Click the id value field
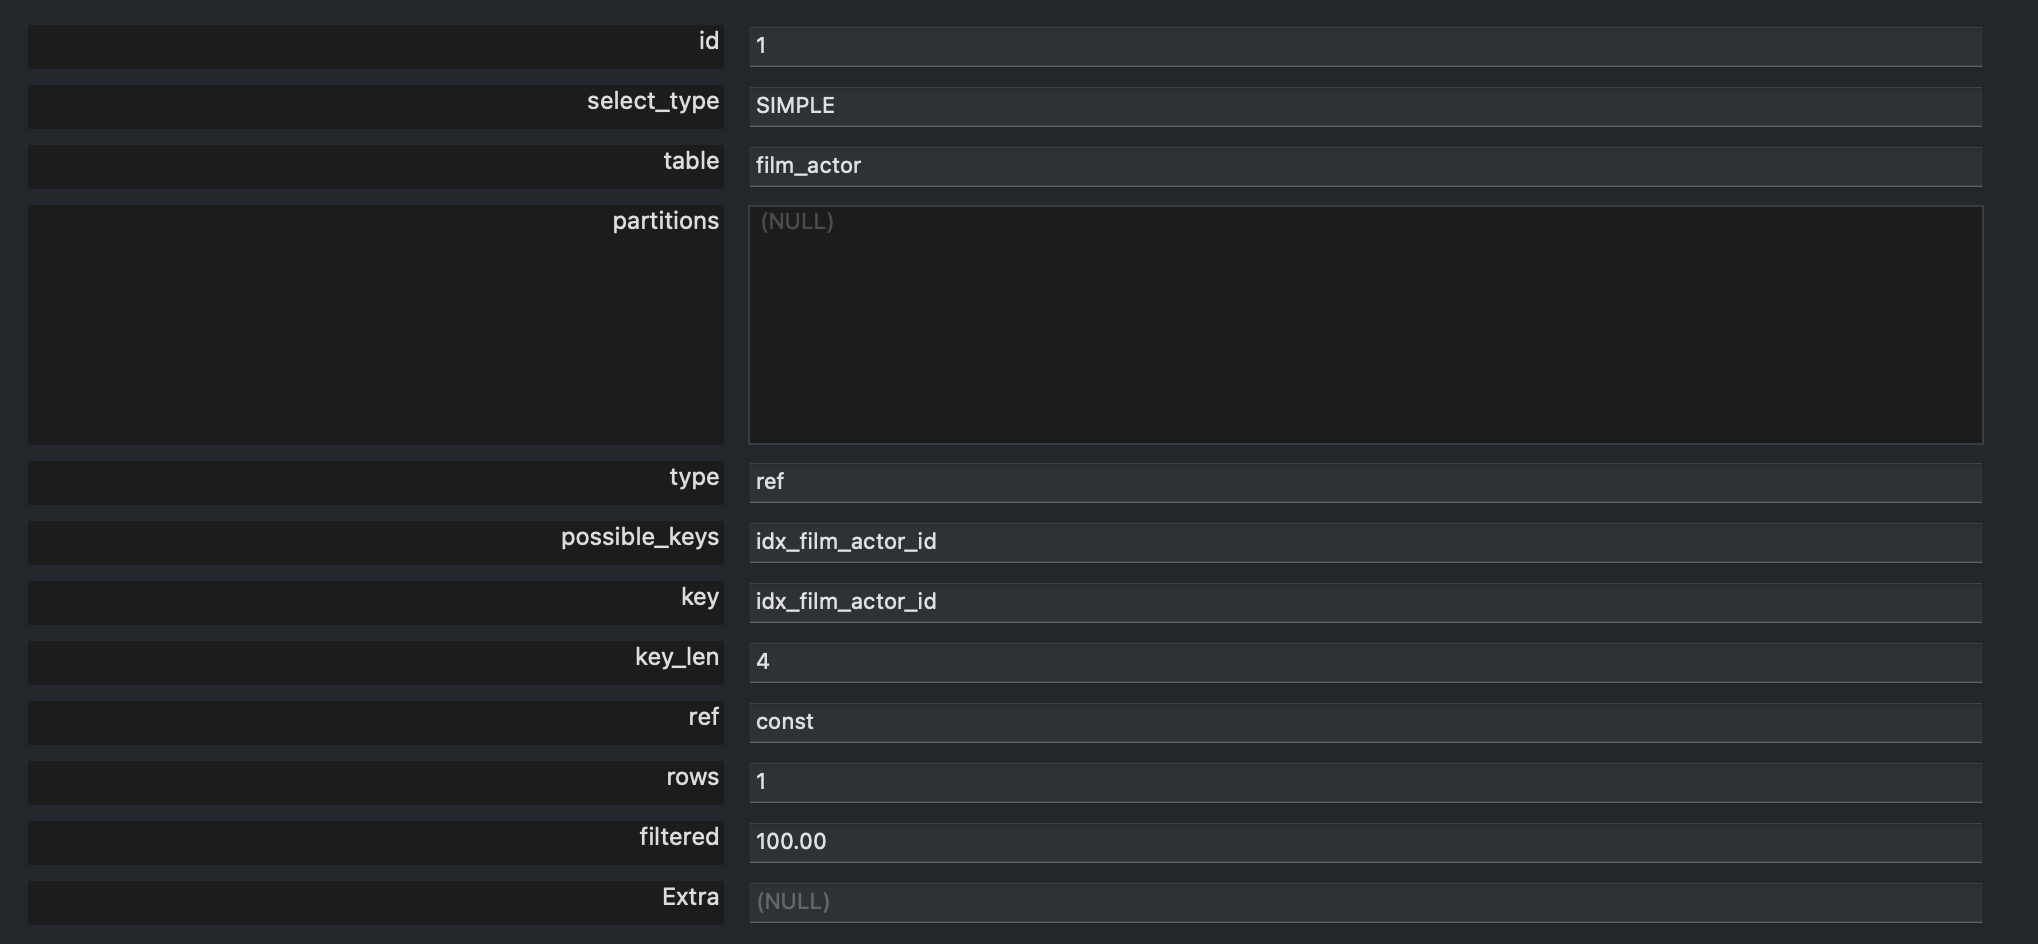 (1365, 46)
